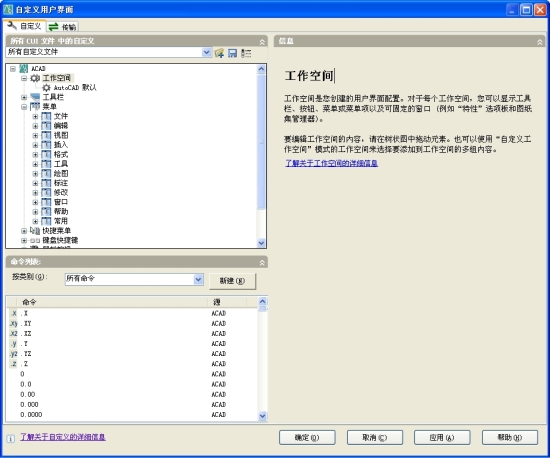Expand the 键盘快捷键 tree node

tap(24, 240)
